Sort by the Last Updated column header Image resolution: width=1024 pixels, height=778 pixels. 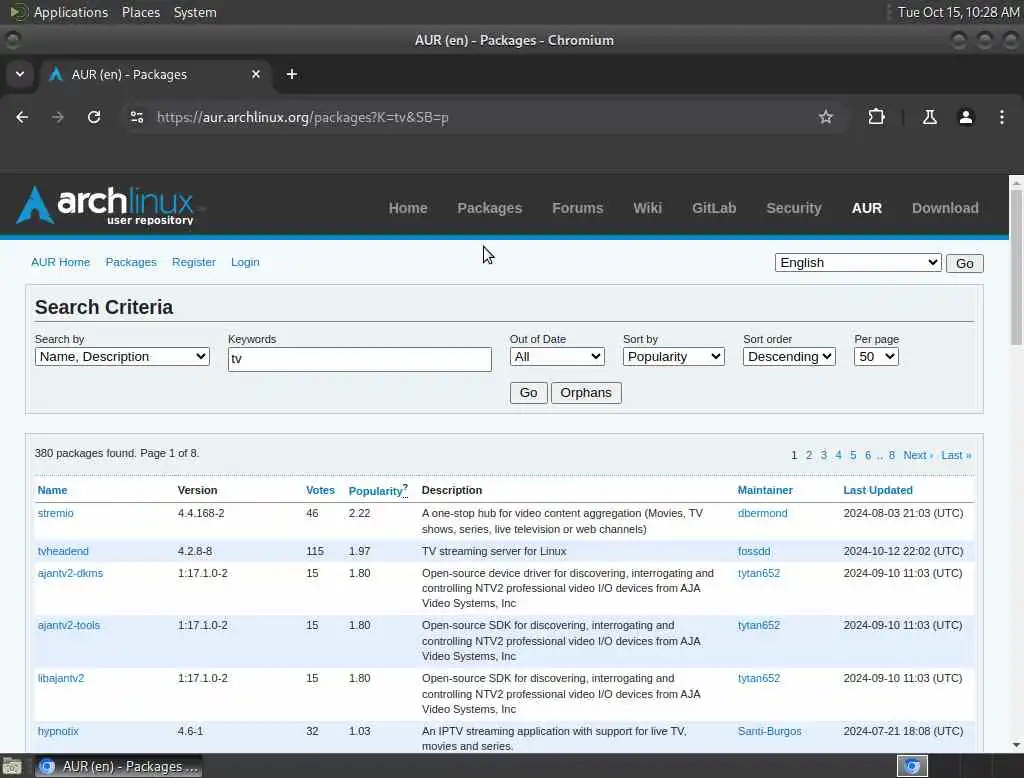[878, 490]
